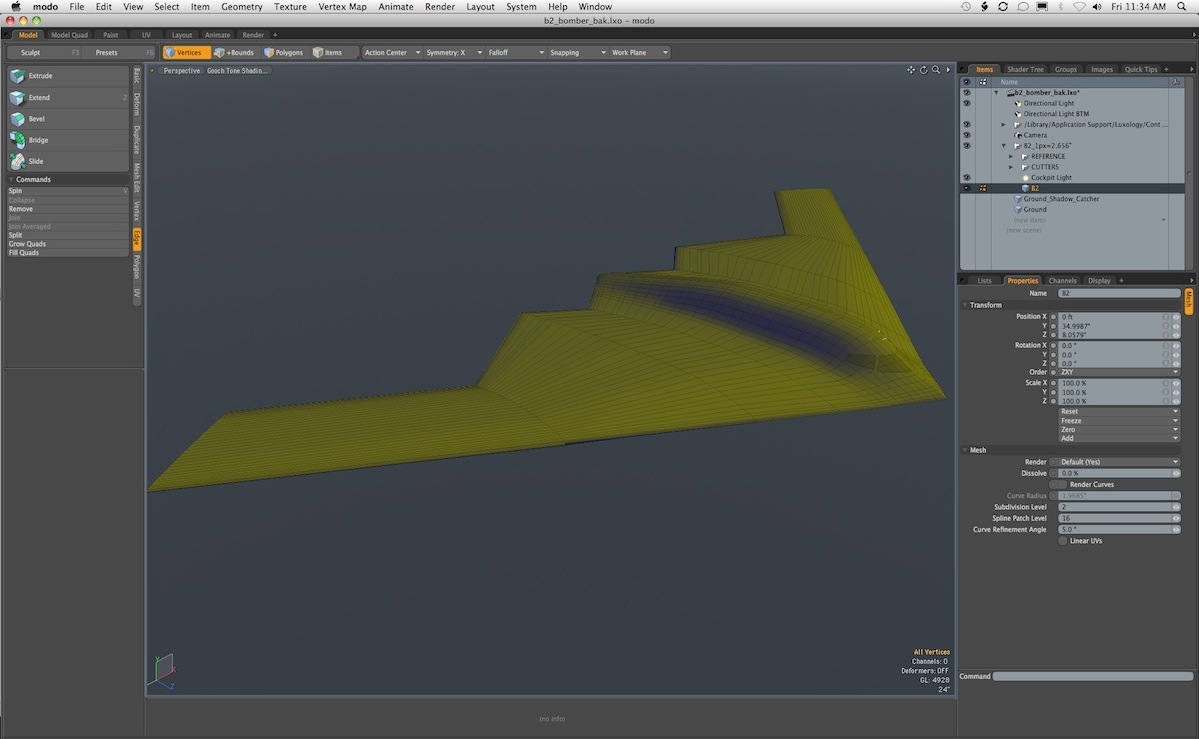The width and height of the screenshot is (1199, 739).
Task: Hide the Camera item using eye icon
Action: (966, 135)
